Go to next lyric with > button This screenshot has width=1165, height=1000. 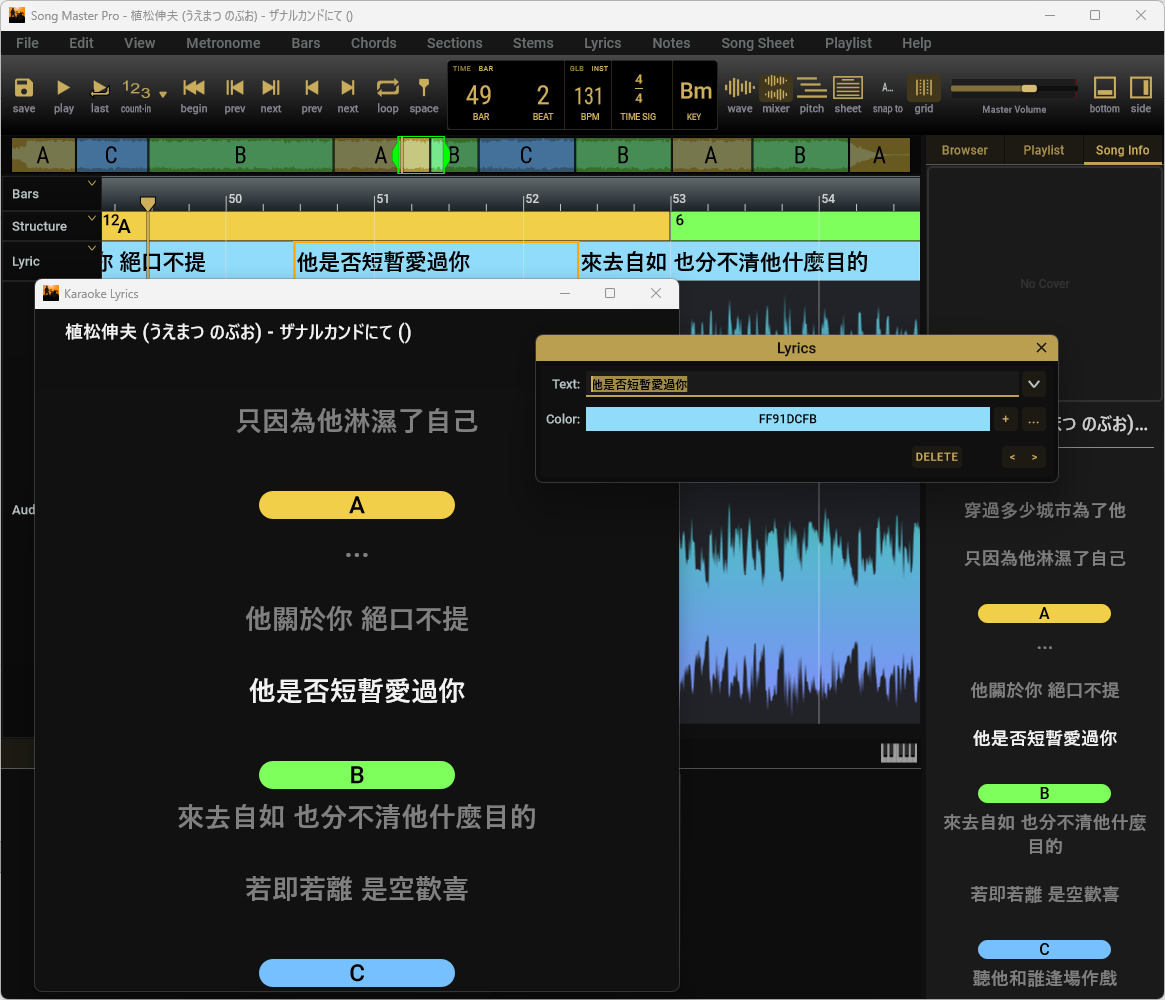pyautogui.click(x=1034, y=457)
